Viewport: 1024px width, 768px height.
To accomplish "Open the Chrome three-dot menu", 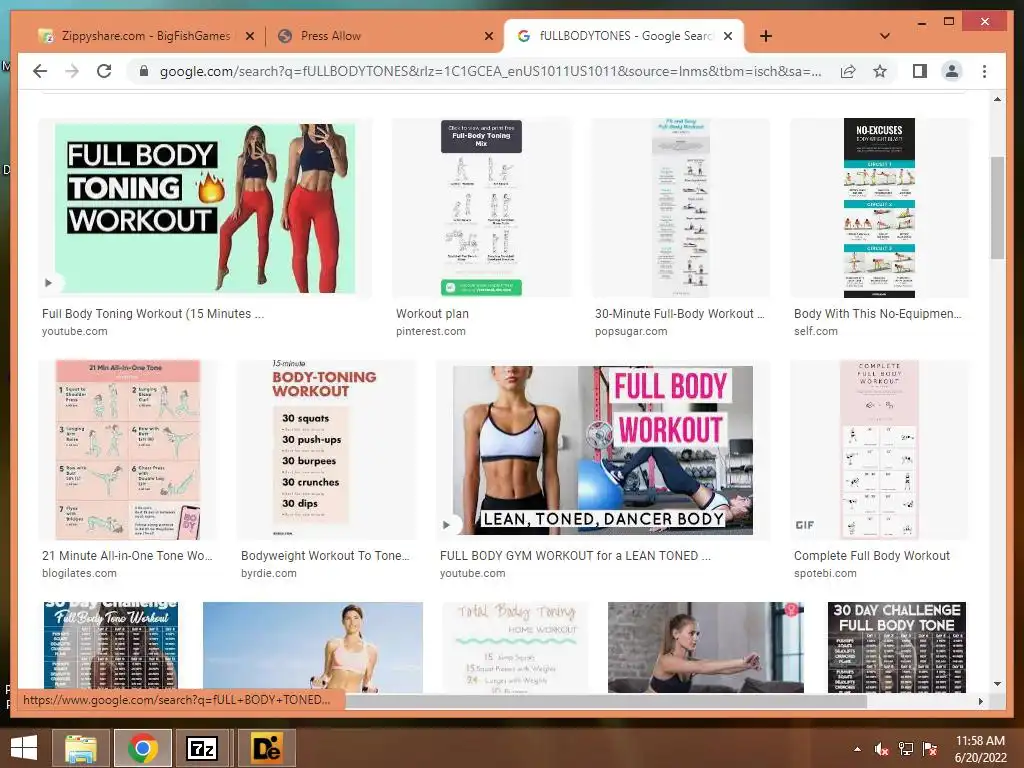I will [x=984, y=71].
